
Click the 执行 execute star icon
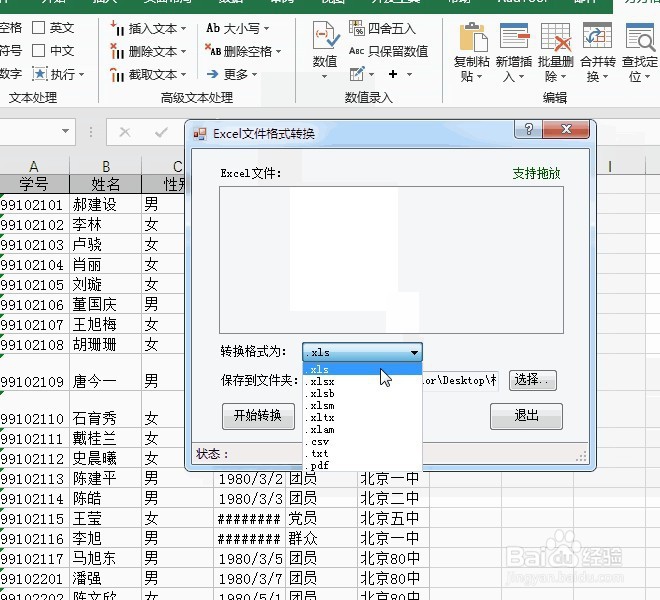(x=40, y=74)
